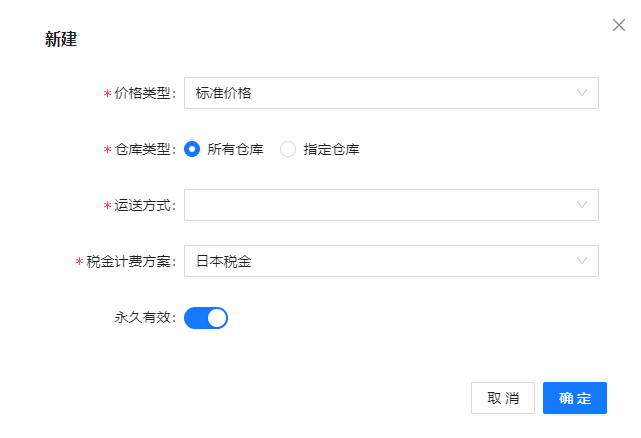
Task: Click the 指定仓库 option text
Action: pyautogui.click(x=331, y=149)
